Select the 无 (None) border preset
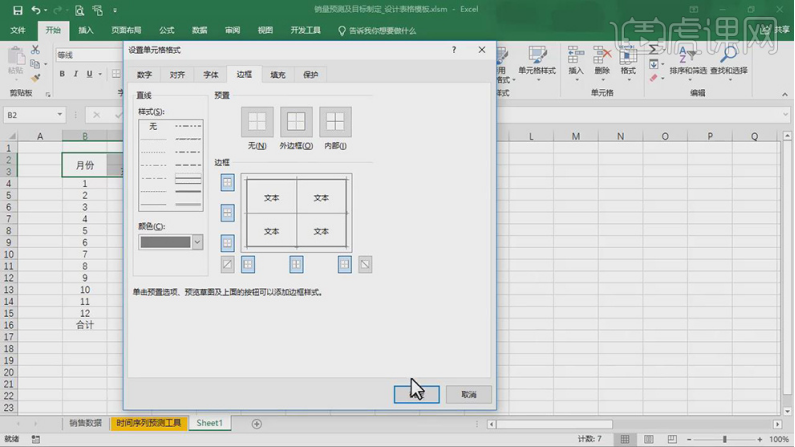This screenshot has height=447, width=795. coord(257,122)
